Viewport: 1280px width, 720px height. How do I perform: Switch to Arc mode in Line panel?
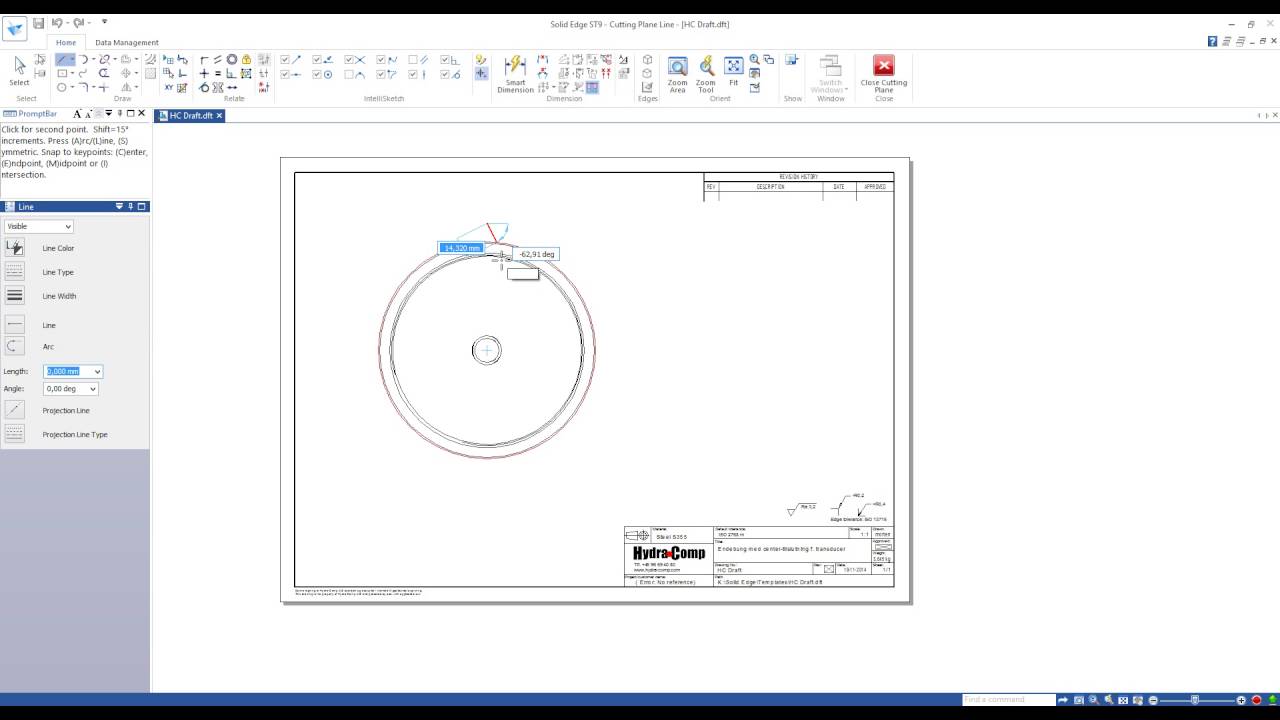click(14, 346)
